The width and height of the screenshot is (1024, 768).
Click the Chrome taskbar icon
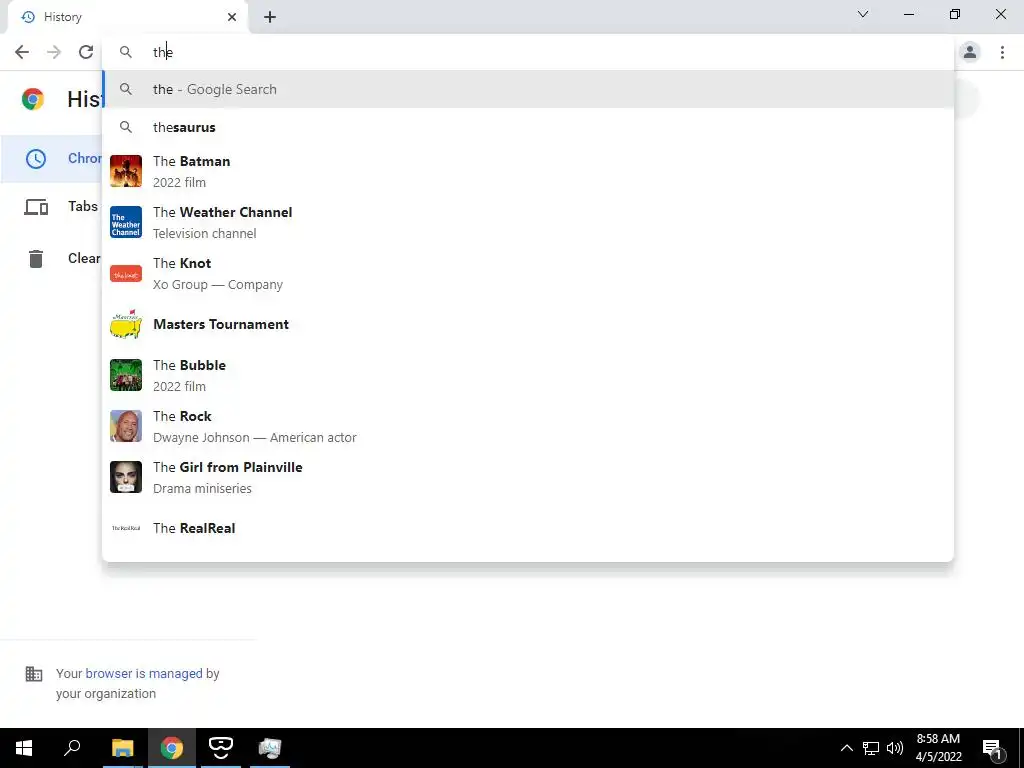coord(172,748)
